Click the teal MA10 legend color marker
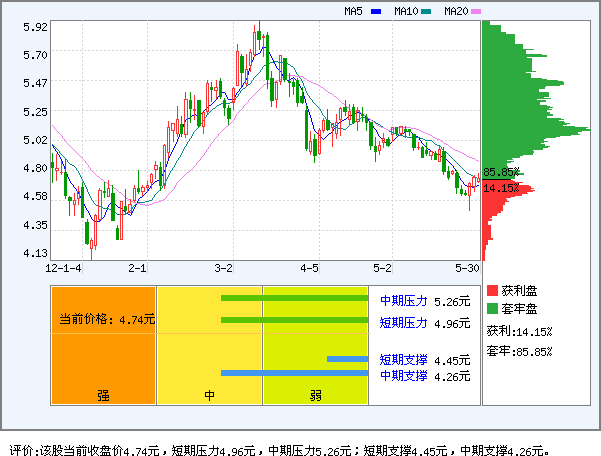Image resolution: width=601 pixels, height=456 pixels. (426, 12)
